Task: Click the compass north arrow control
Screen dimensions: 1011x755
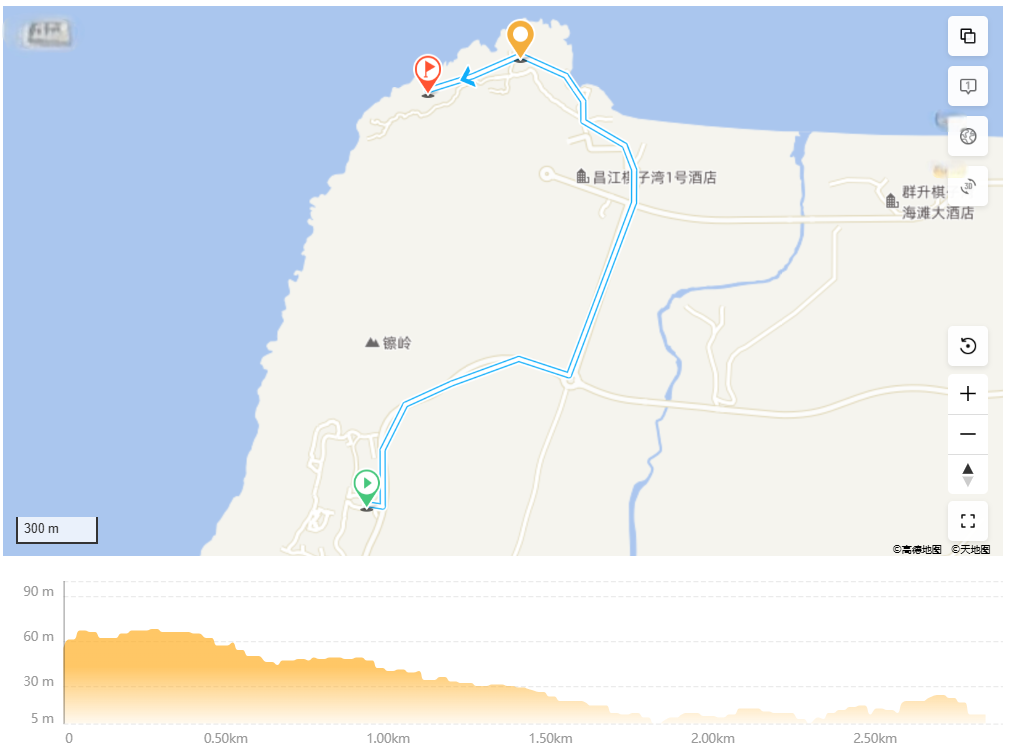Action: tap(967, 475)
